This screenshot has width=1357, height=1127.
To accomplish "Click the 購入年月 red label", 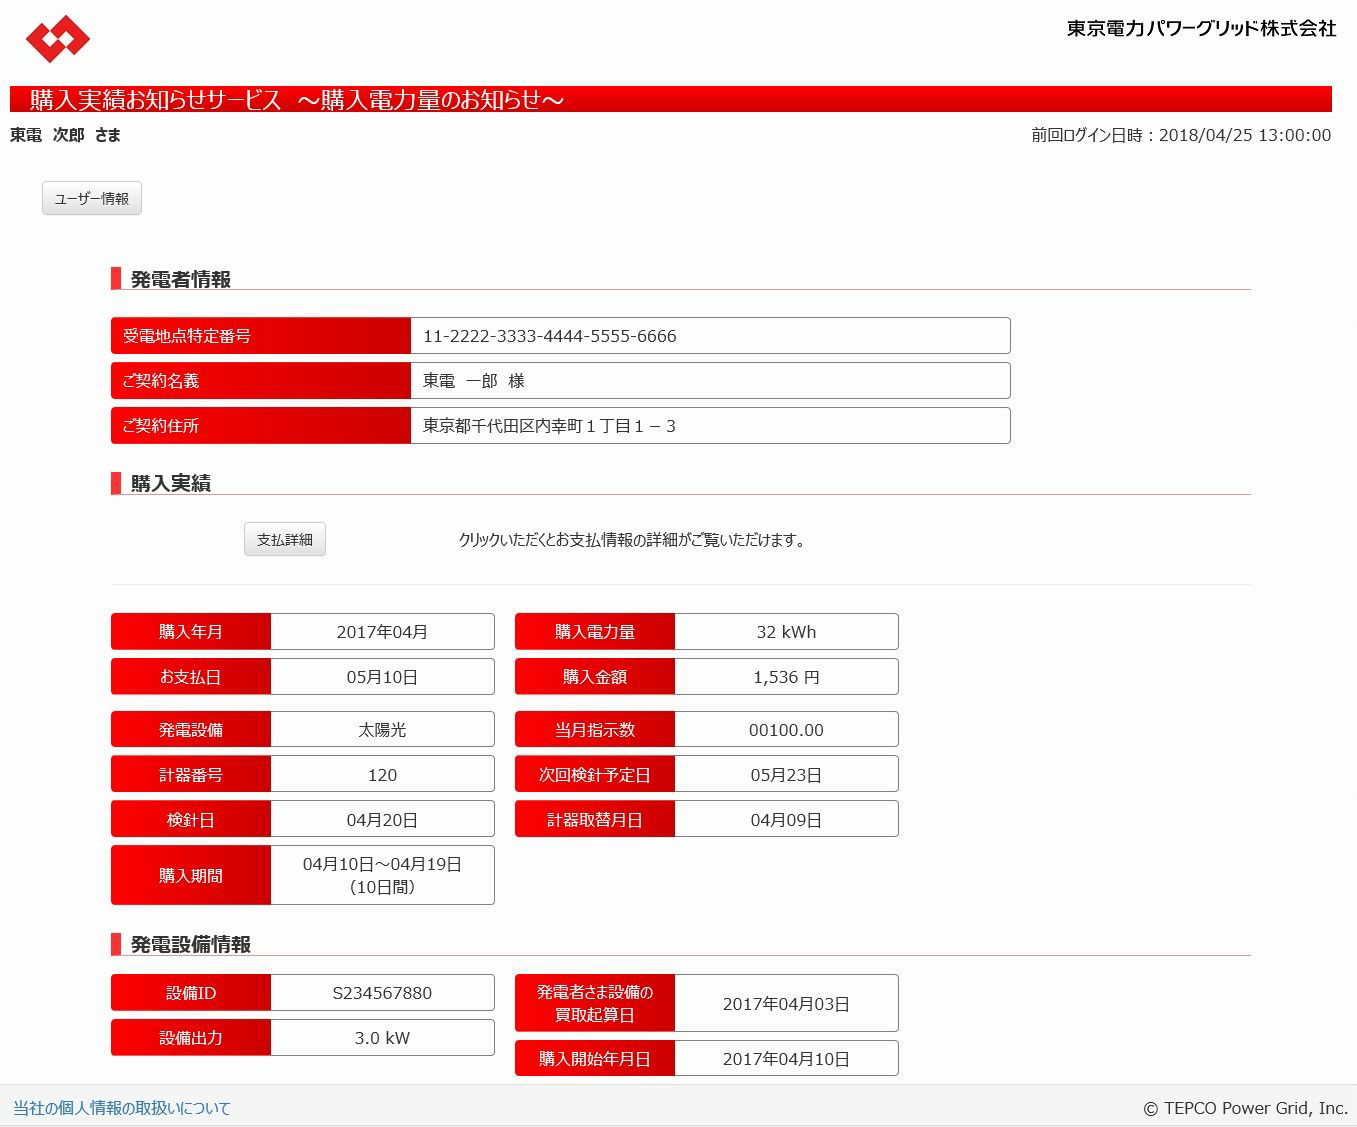I will [191, 632].
